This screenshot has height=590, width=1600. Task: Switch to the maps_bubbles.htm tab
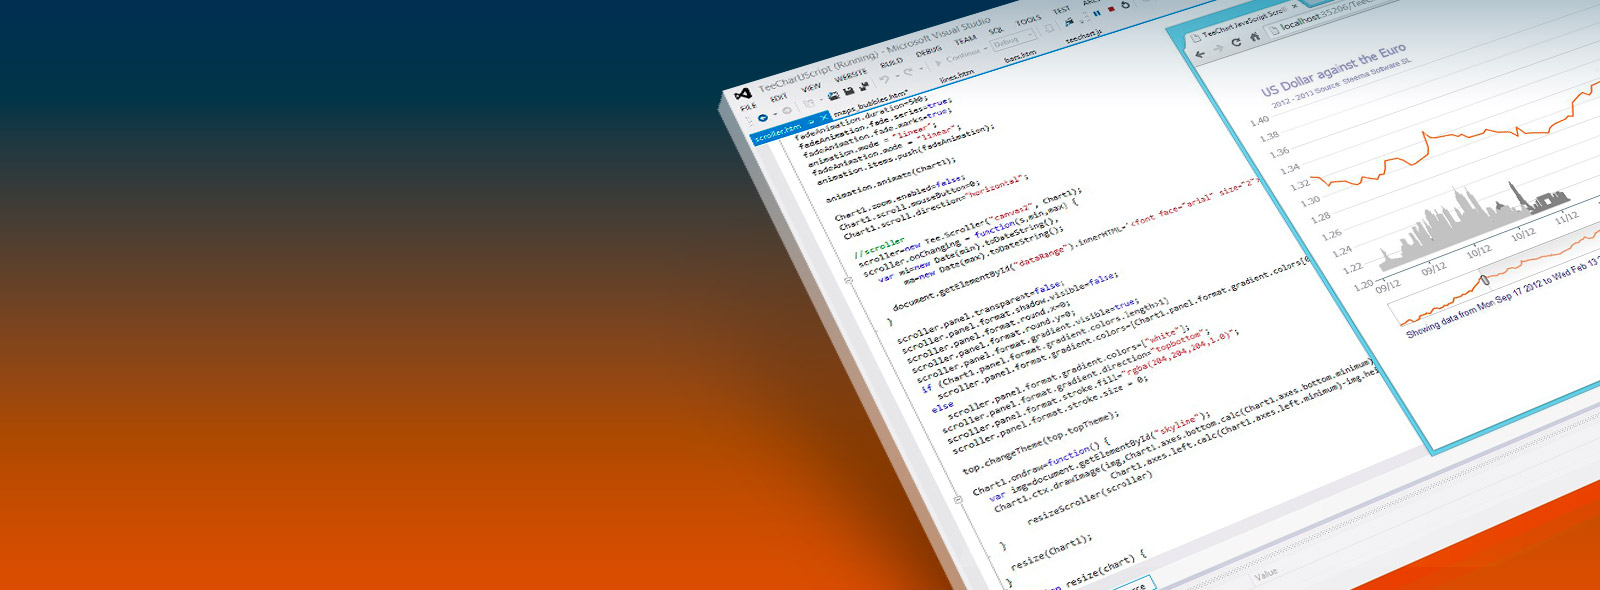[870, 102]
